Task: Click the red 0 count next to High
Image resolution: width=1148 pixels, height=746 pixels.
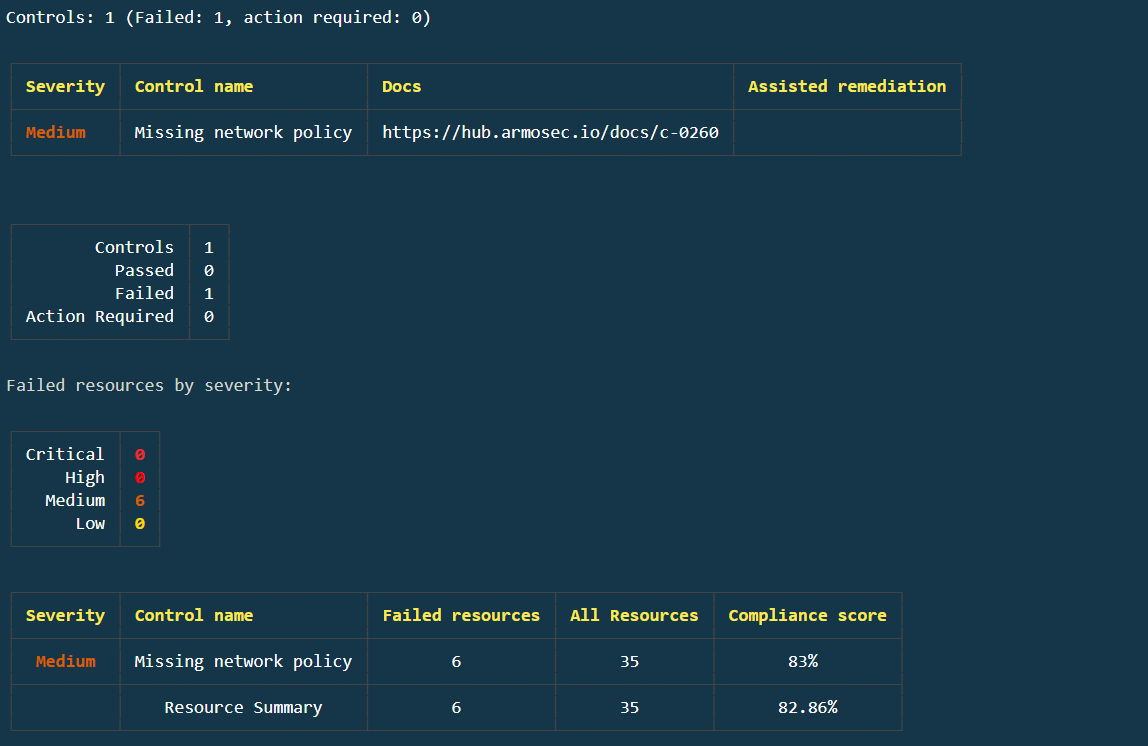Action: [140, 477]
